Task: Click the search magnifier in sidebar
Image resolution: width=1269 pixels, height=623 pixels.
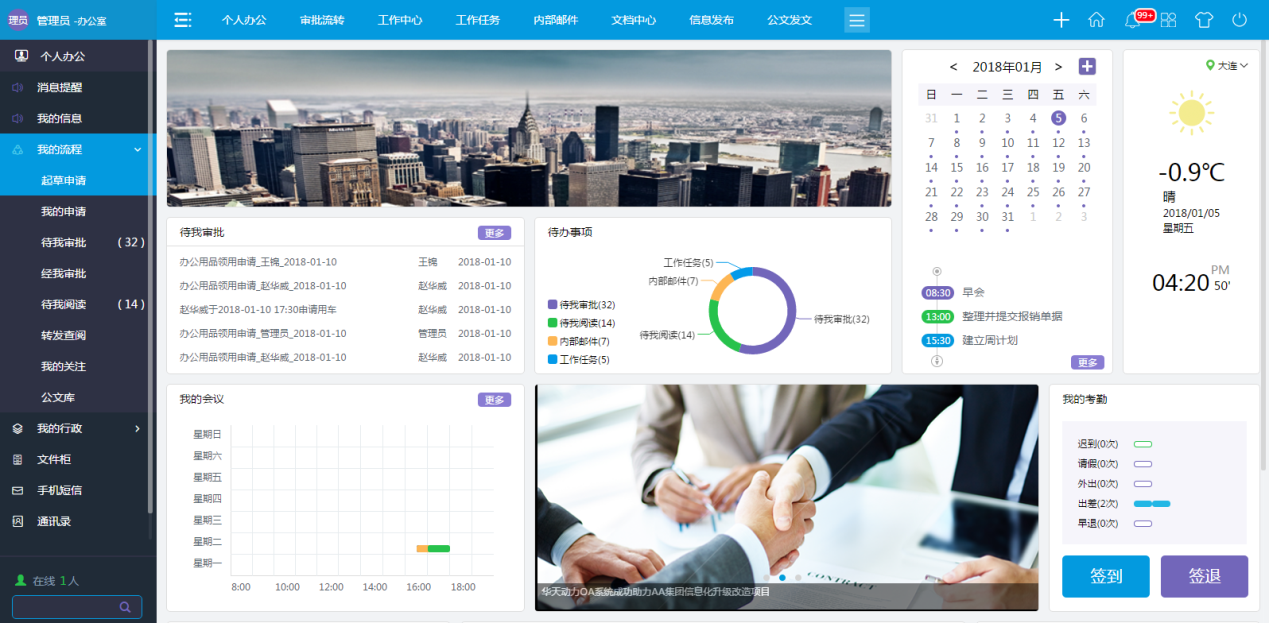Action: point(125,606)
